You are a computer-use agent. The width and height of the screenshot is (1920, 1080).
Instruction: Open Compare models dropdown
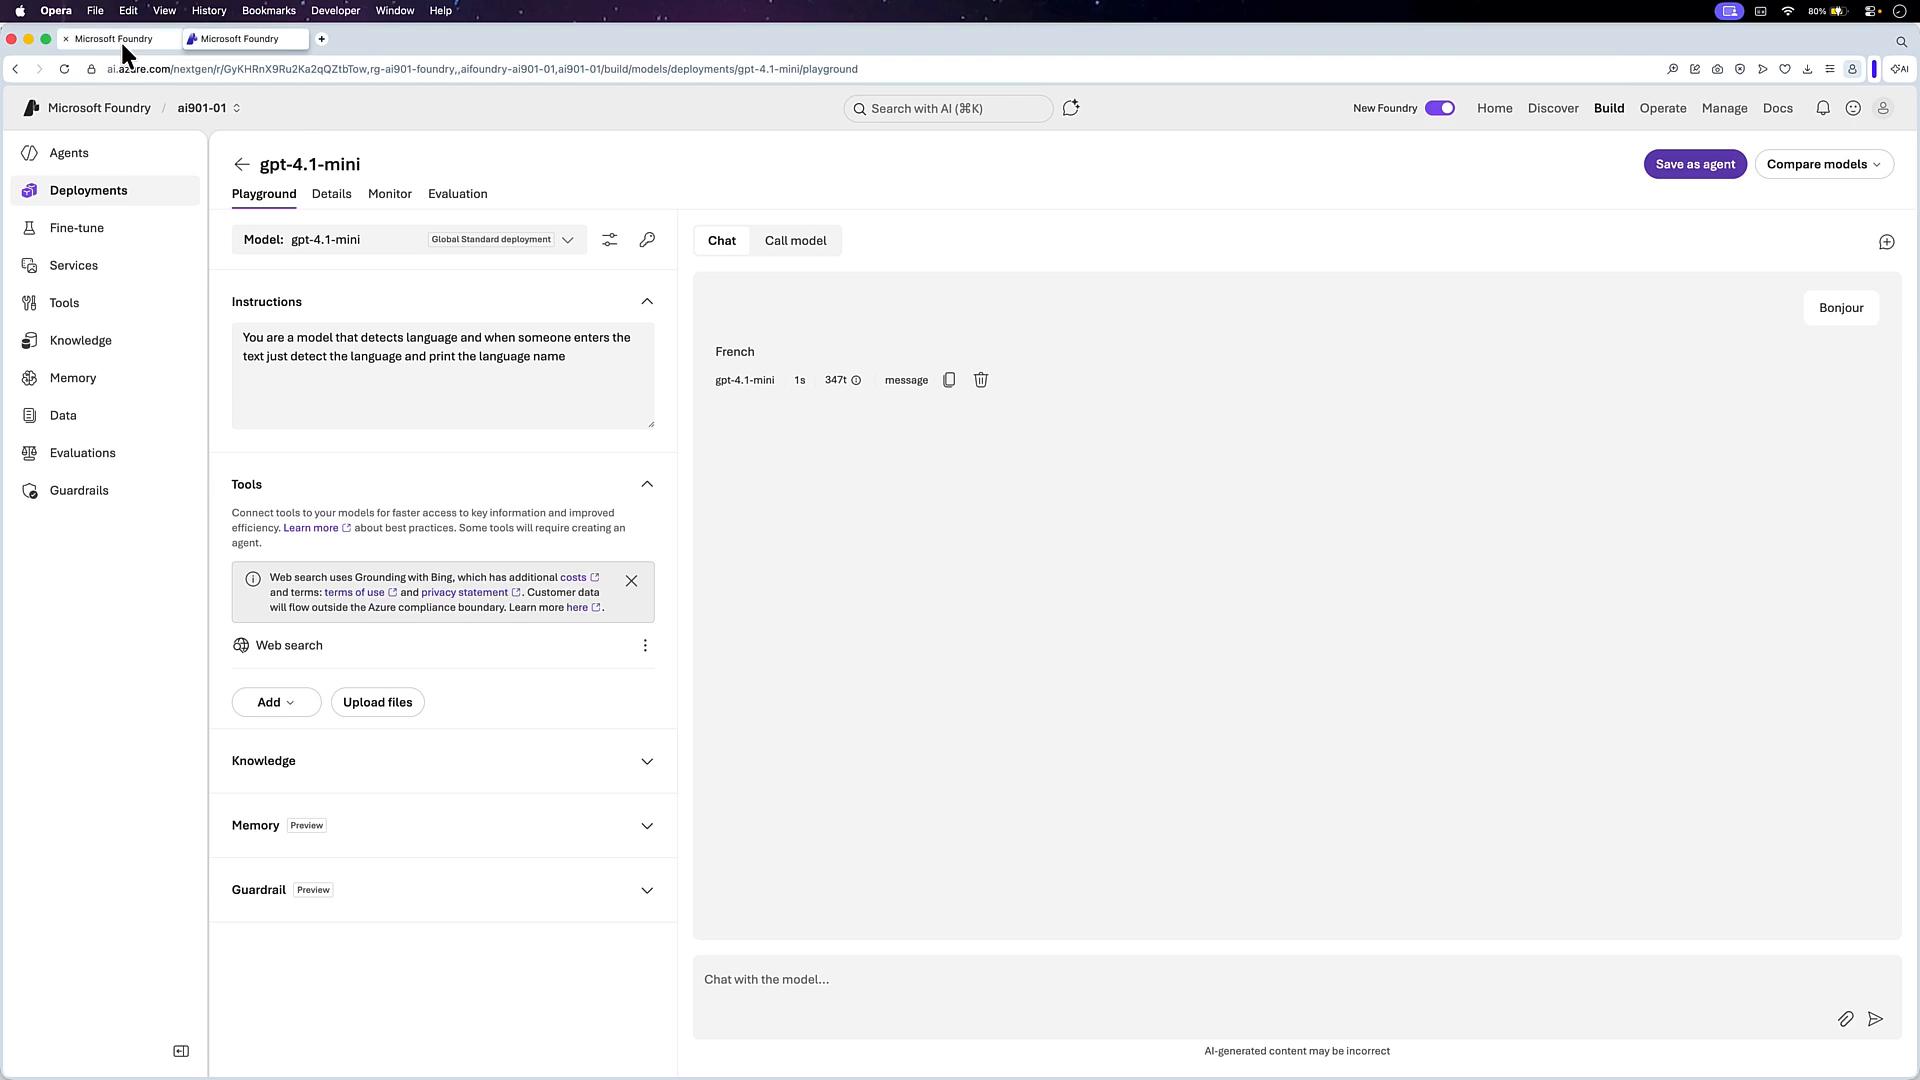pos(1823,164)
